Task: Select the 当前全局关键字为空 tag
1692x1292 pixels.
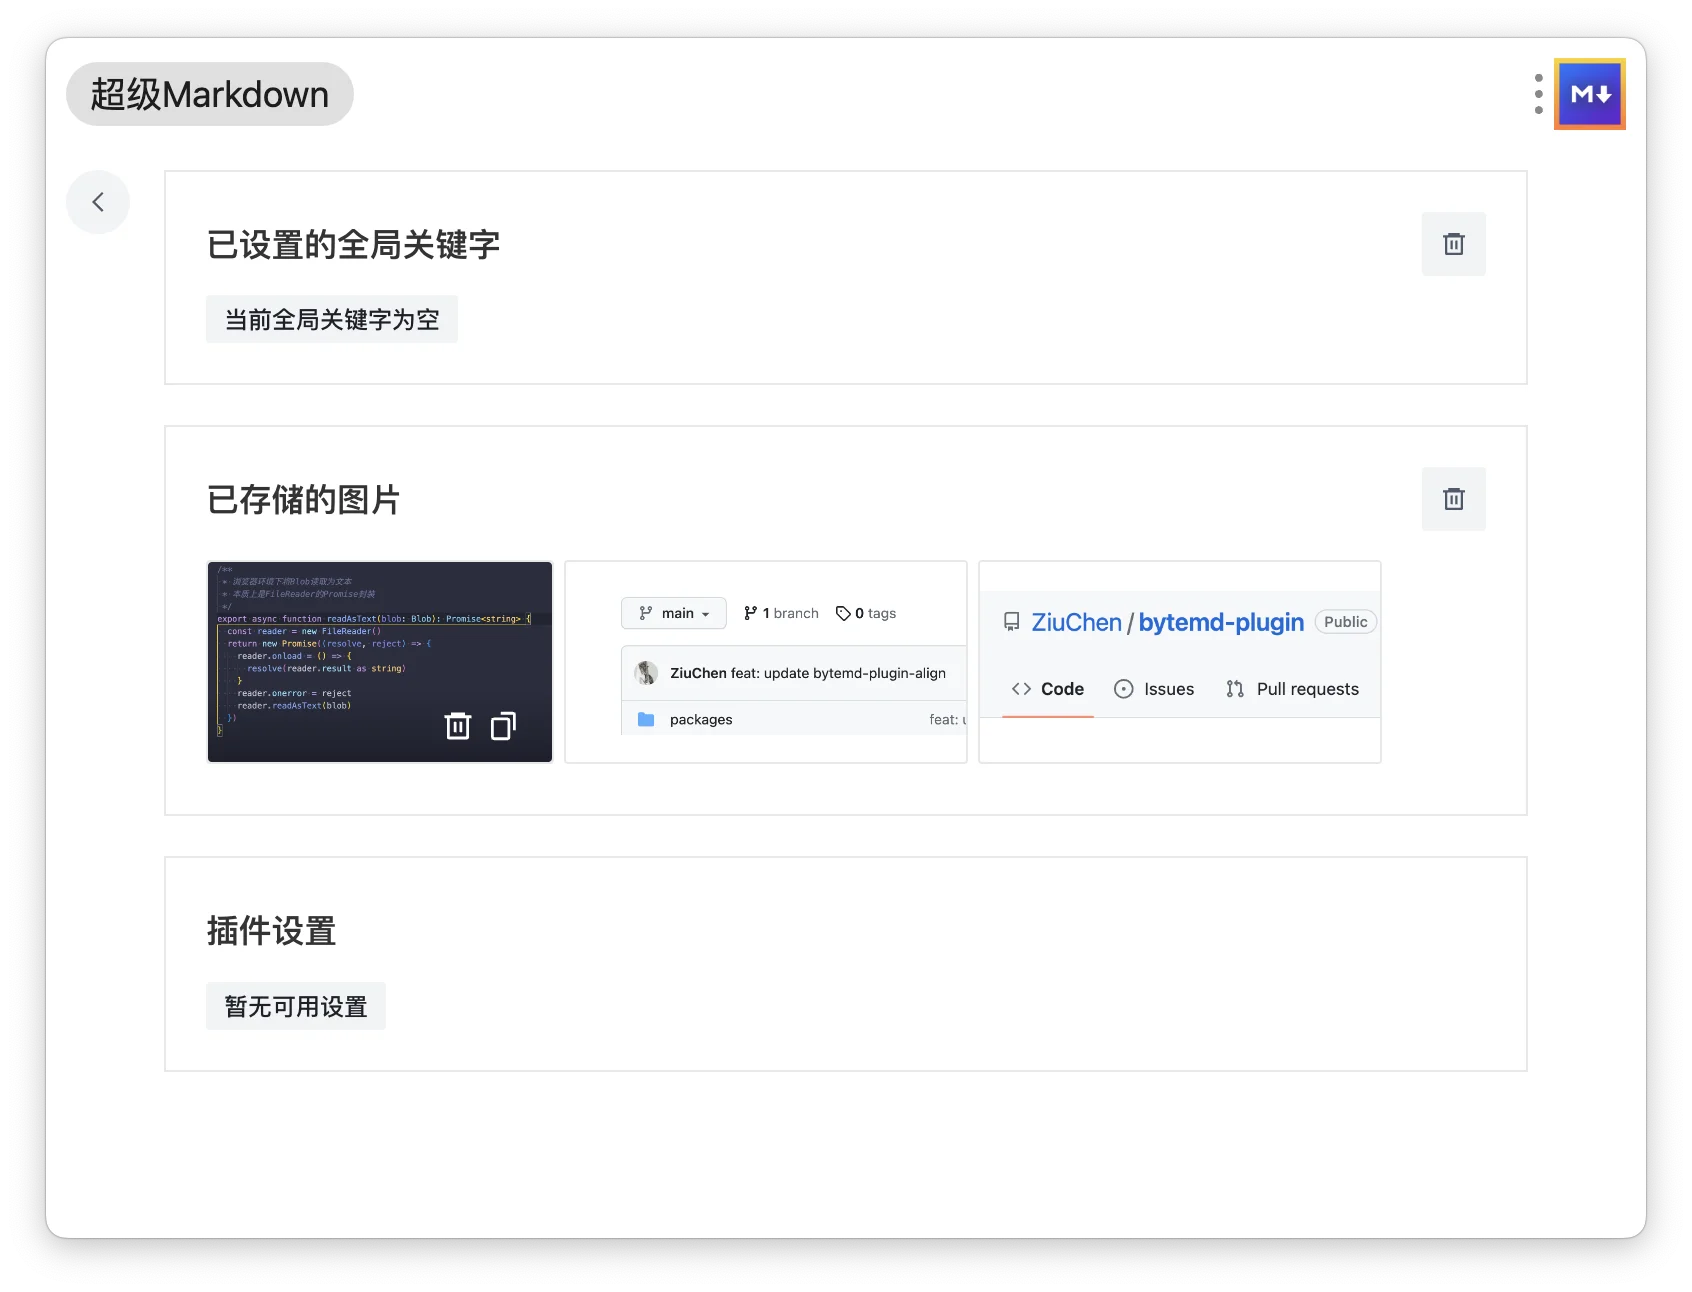Action: pyautogui.click(x=331, y=319)
